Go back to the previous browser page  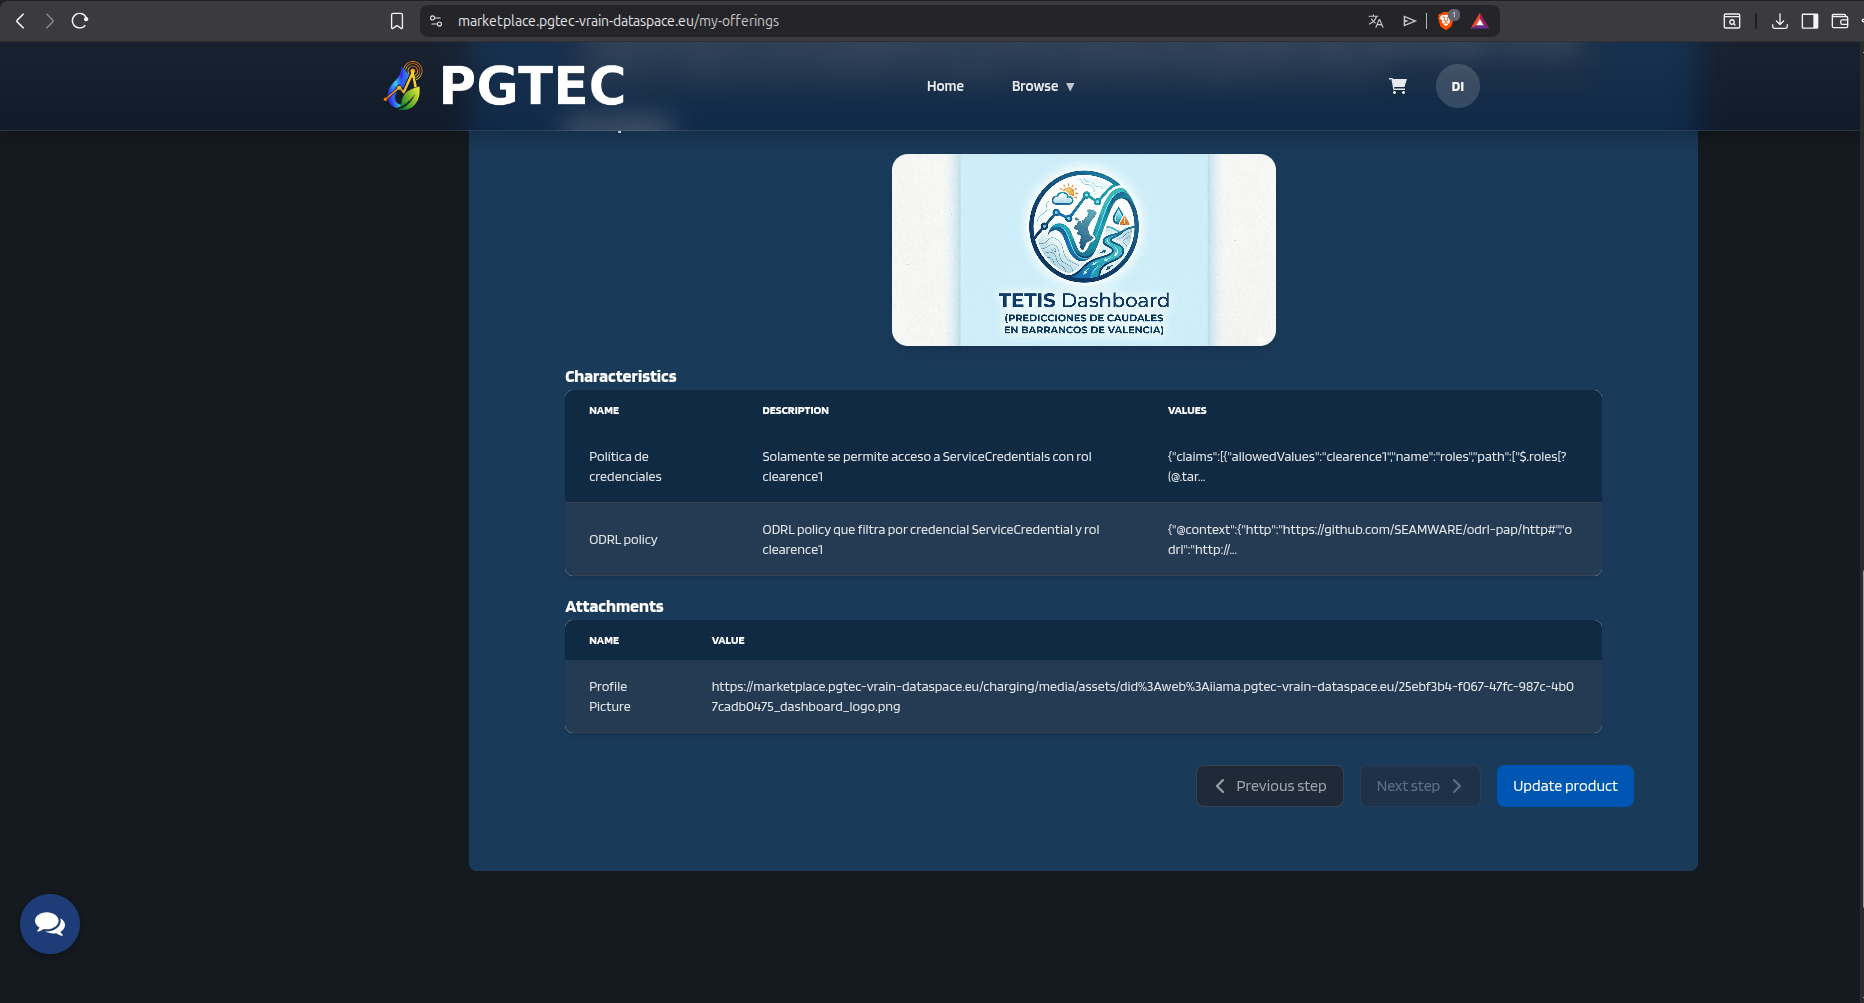click(20, 21)
